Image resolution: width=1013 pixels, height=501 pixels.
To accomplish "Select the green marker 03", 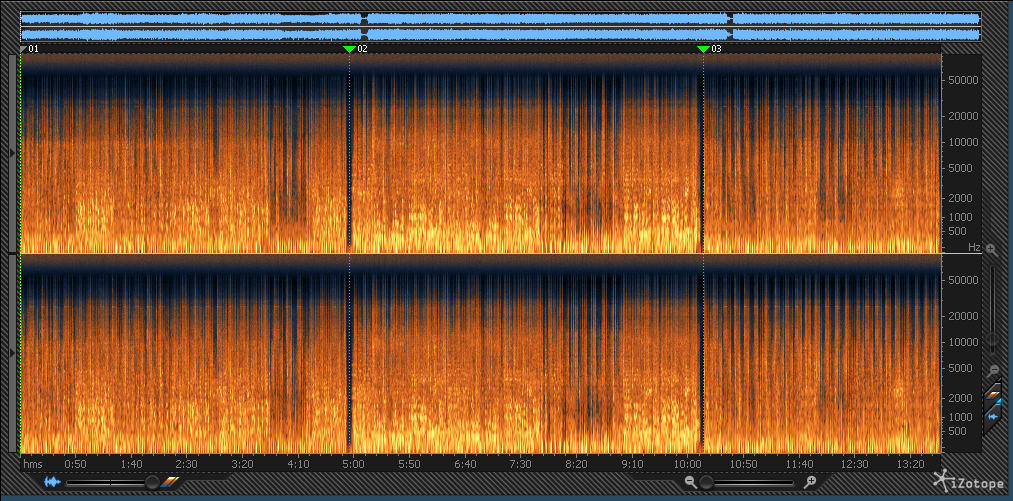I will pos(703,48).
